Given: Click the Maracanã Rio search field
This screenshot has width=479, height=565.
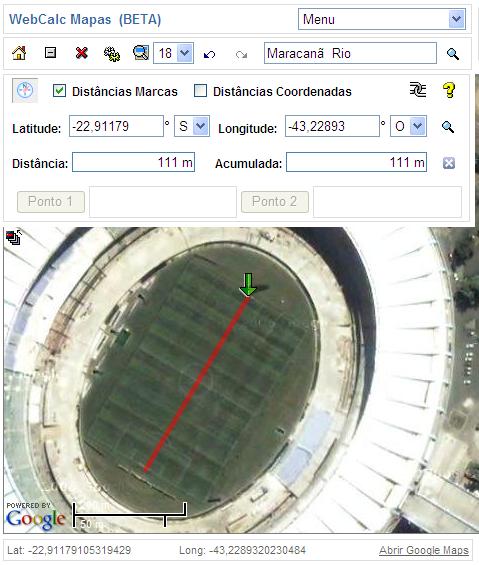Looking at the screenshot, I should pyautogui.click(x=350, y=53).
